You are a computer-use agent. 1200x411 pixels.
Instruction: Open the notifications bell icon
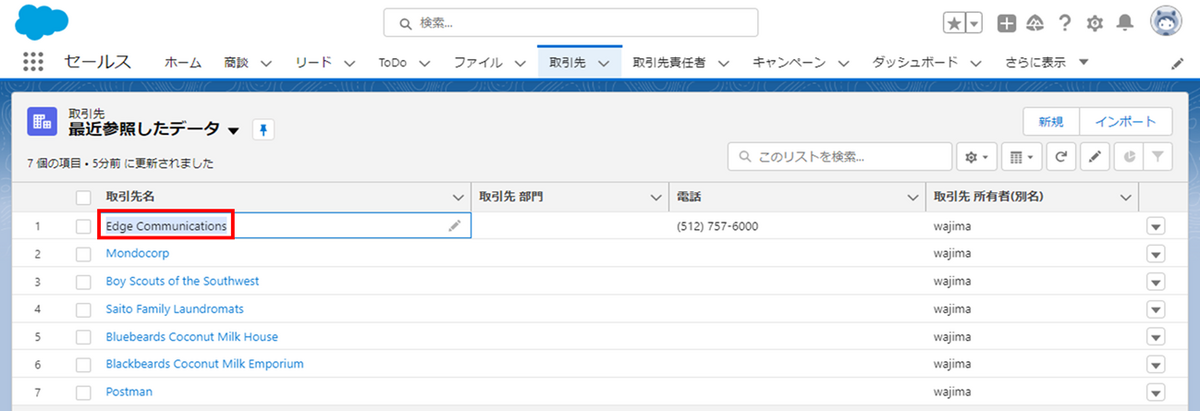click(1125, 22)
